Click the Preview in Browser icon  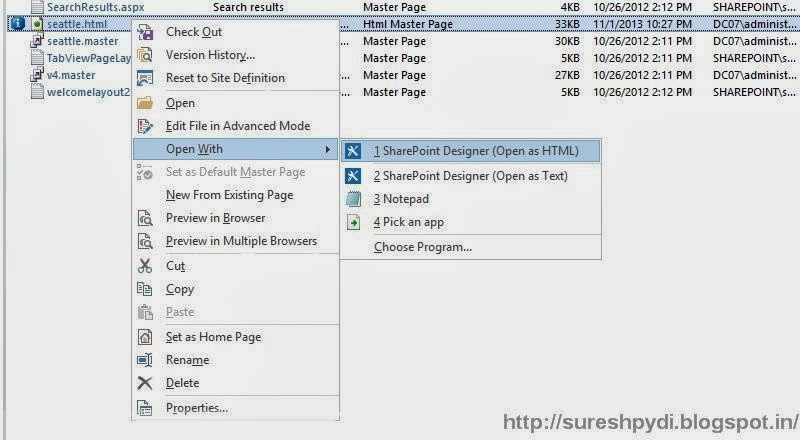tap(145, 218)
